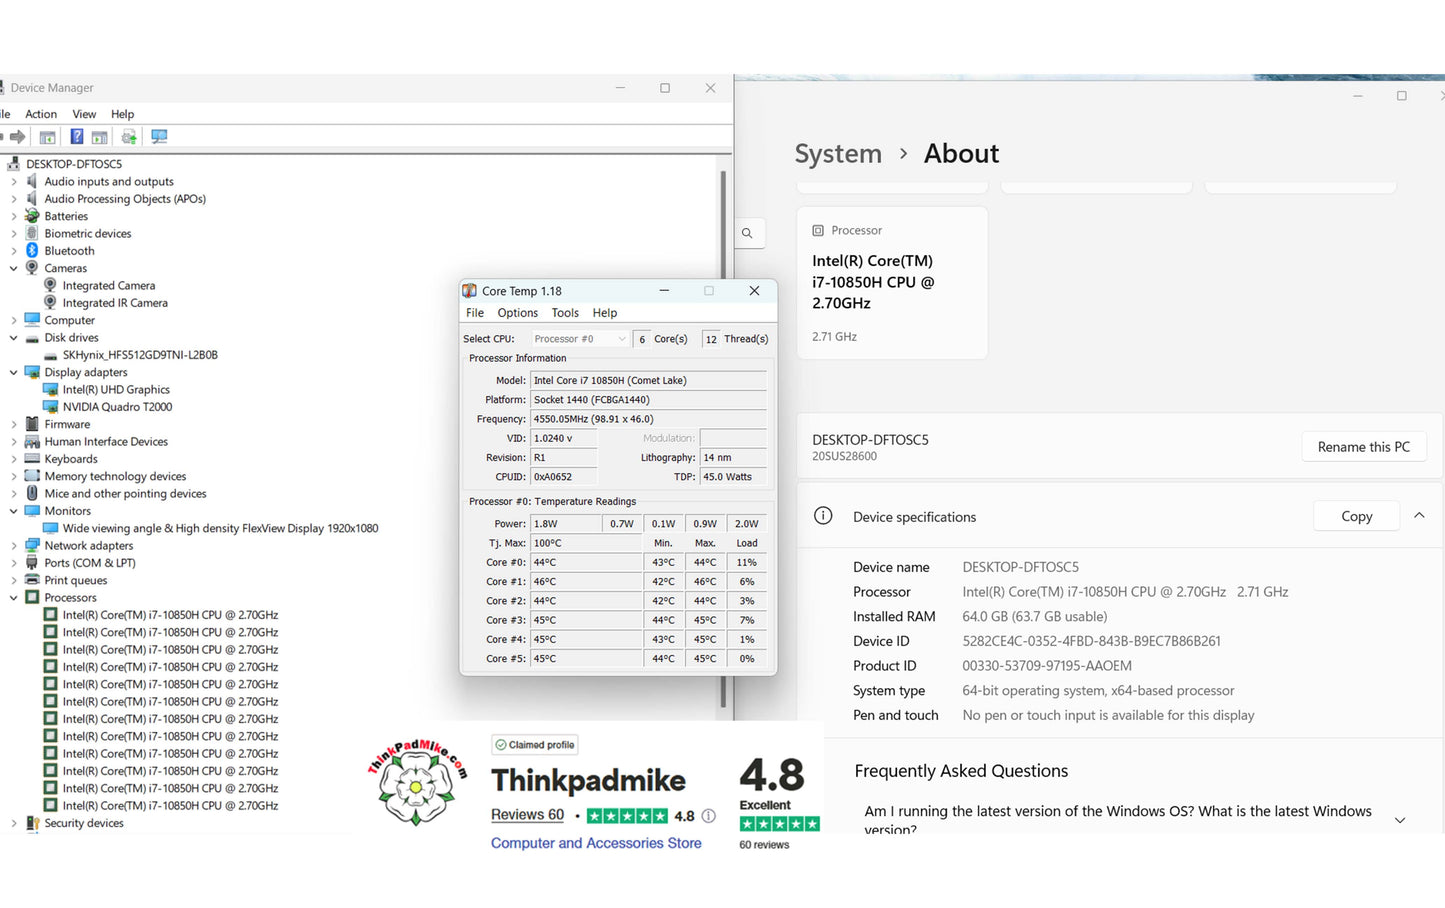This screenshot has height=908, width=1445.
Task: Select the Wide viewing angle FlexView Display entry
Action: [x=220, y=529]
